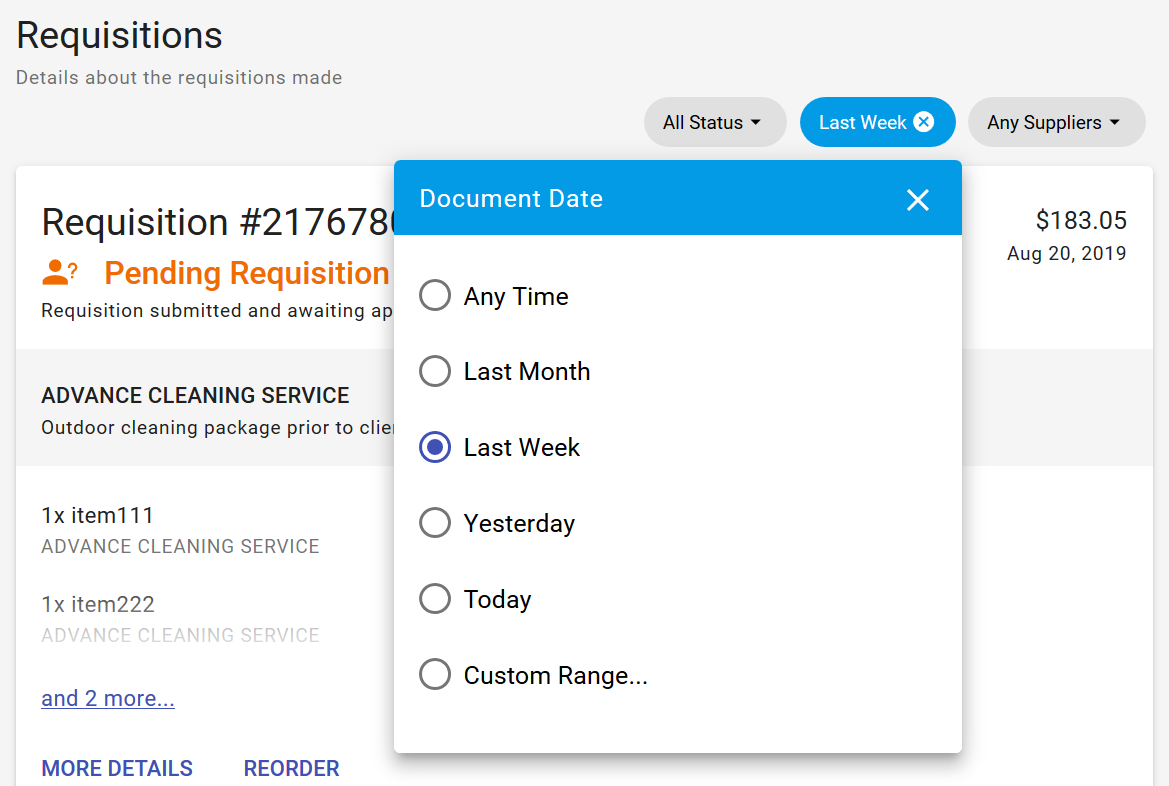The image size is (1169, 786).
Task: Confirm Last Week is selected
Action: pyautogui.click(x=435, y=447)
